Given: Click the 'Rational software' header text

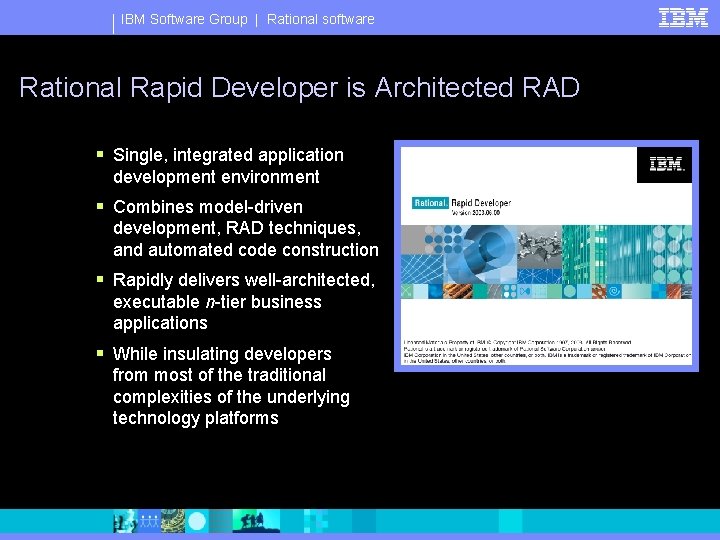Looking at the screenshot, I should 321,19.
